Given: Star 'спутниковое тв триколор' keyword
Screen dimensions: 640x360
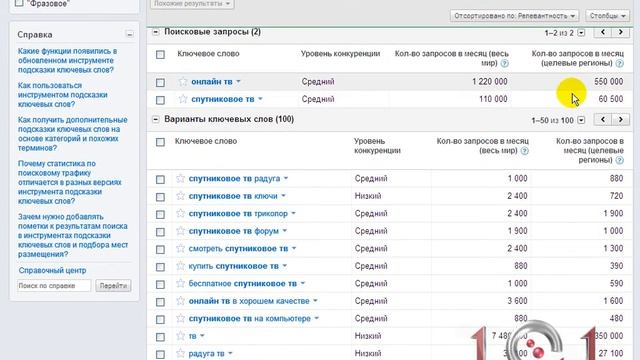Looking at the screenshot, I should 180,213.
